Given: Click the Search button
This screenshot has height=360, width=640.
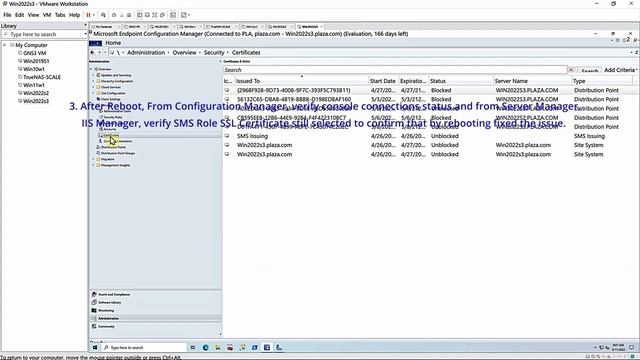Looking at the screenshot, I should tap(589, 70).
